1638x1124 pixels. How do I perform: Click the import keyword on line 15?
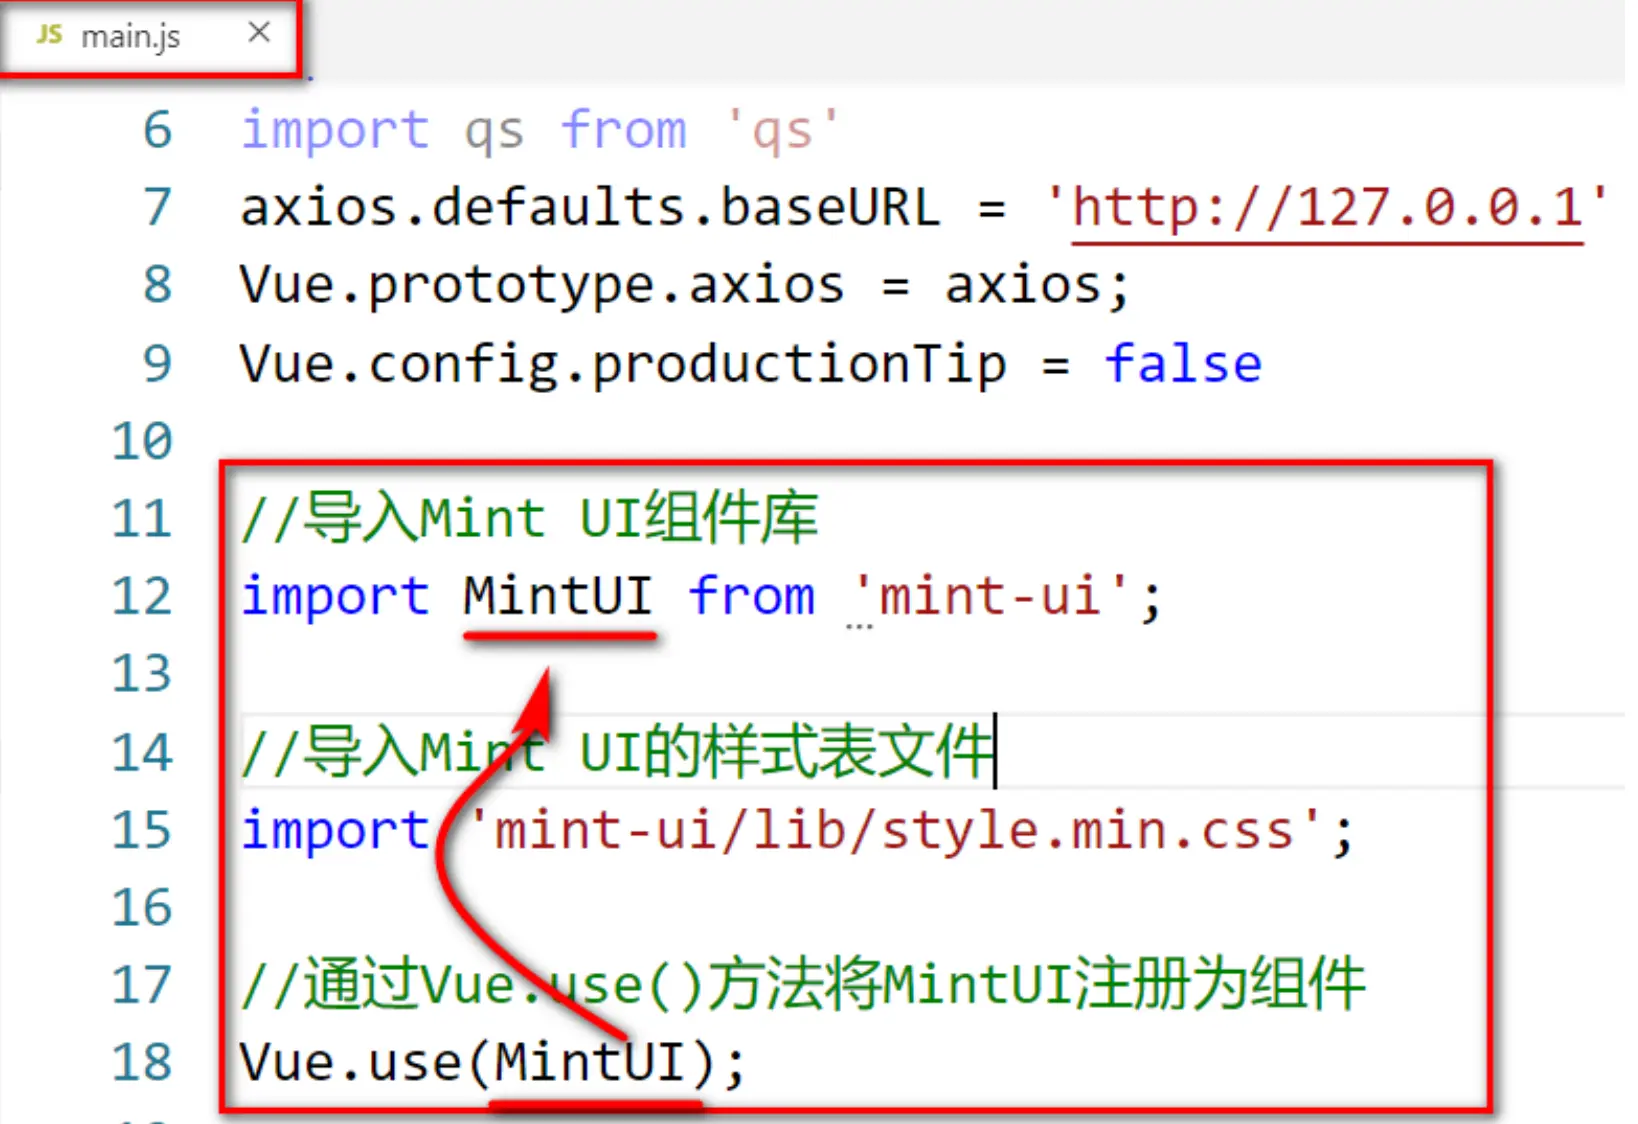click(x=335, y=831)
